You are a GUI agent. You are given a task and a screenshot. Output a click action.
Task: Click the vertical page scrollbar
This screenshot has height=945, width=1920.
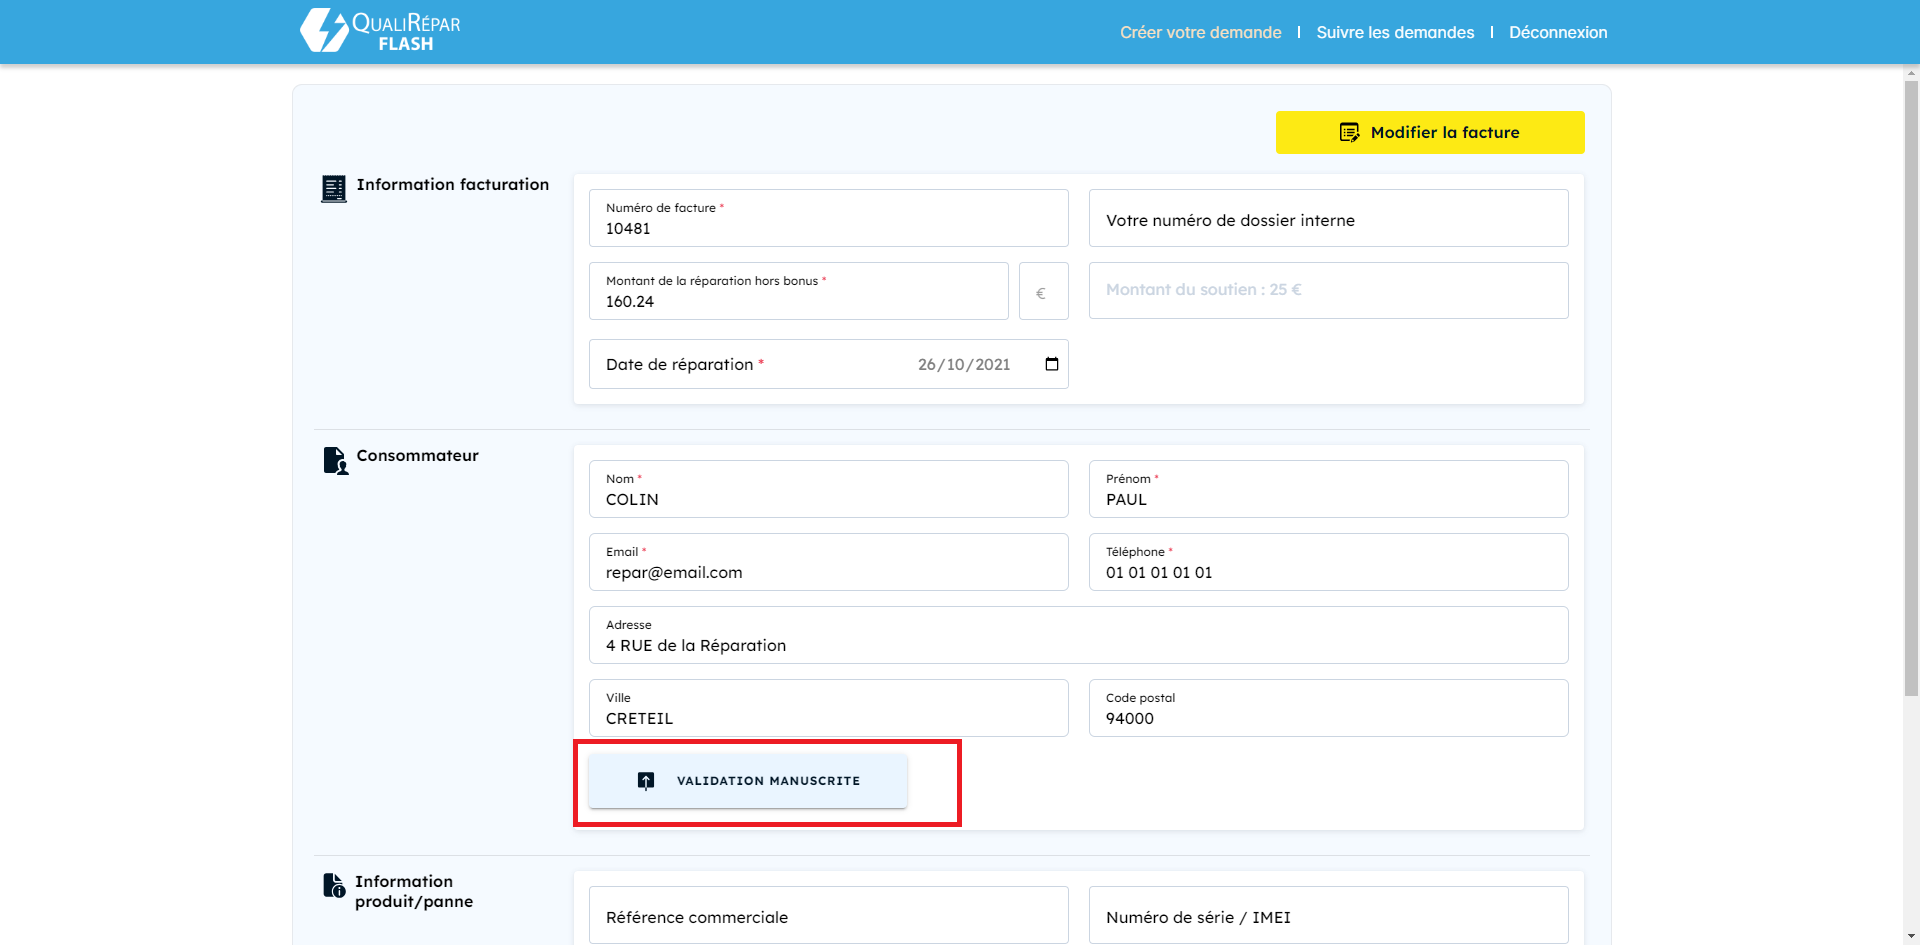tap(1911, 400)
